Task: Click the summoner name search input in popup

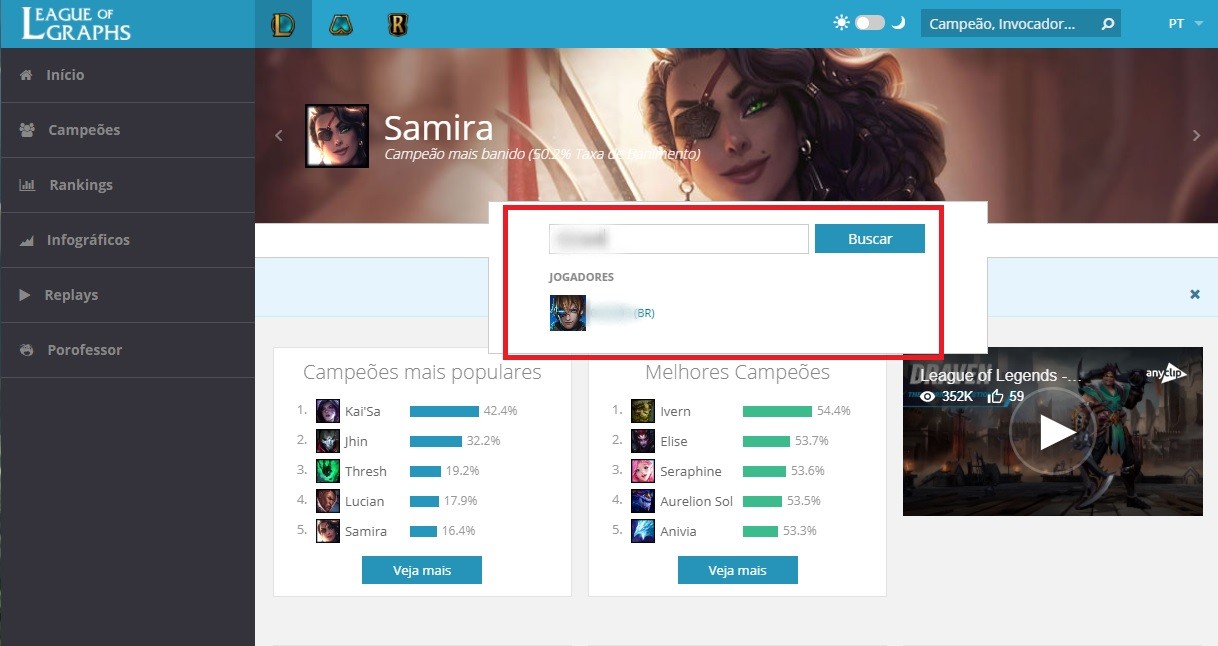Action: click(x=679, y=239)
